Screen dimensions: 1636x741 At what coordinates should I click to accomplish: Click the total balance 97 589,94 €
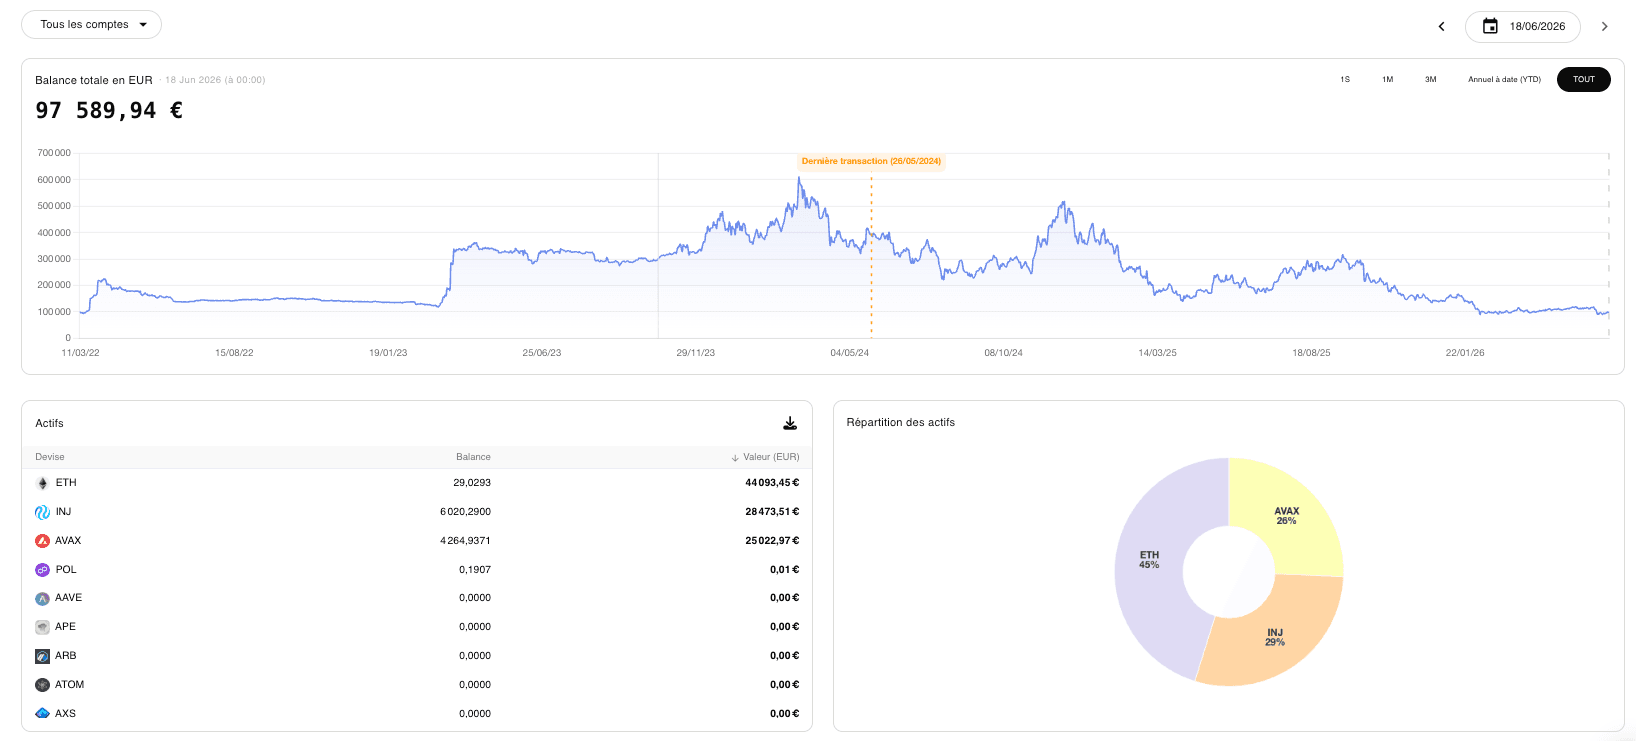click(109, 111)
